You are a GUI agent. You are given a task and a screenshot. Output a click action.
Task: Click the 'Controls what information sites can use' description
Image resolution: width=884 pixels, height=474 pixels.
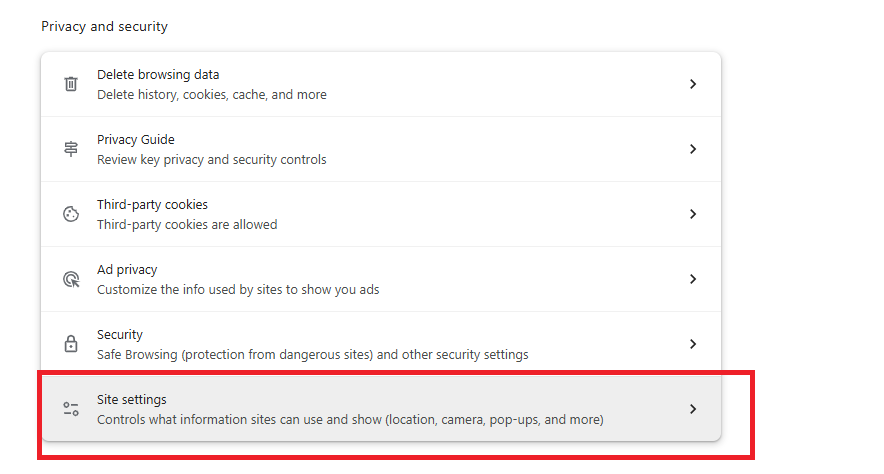tap(350, 420)
